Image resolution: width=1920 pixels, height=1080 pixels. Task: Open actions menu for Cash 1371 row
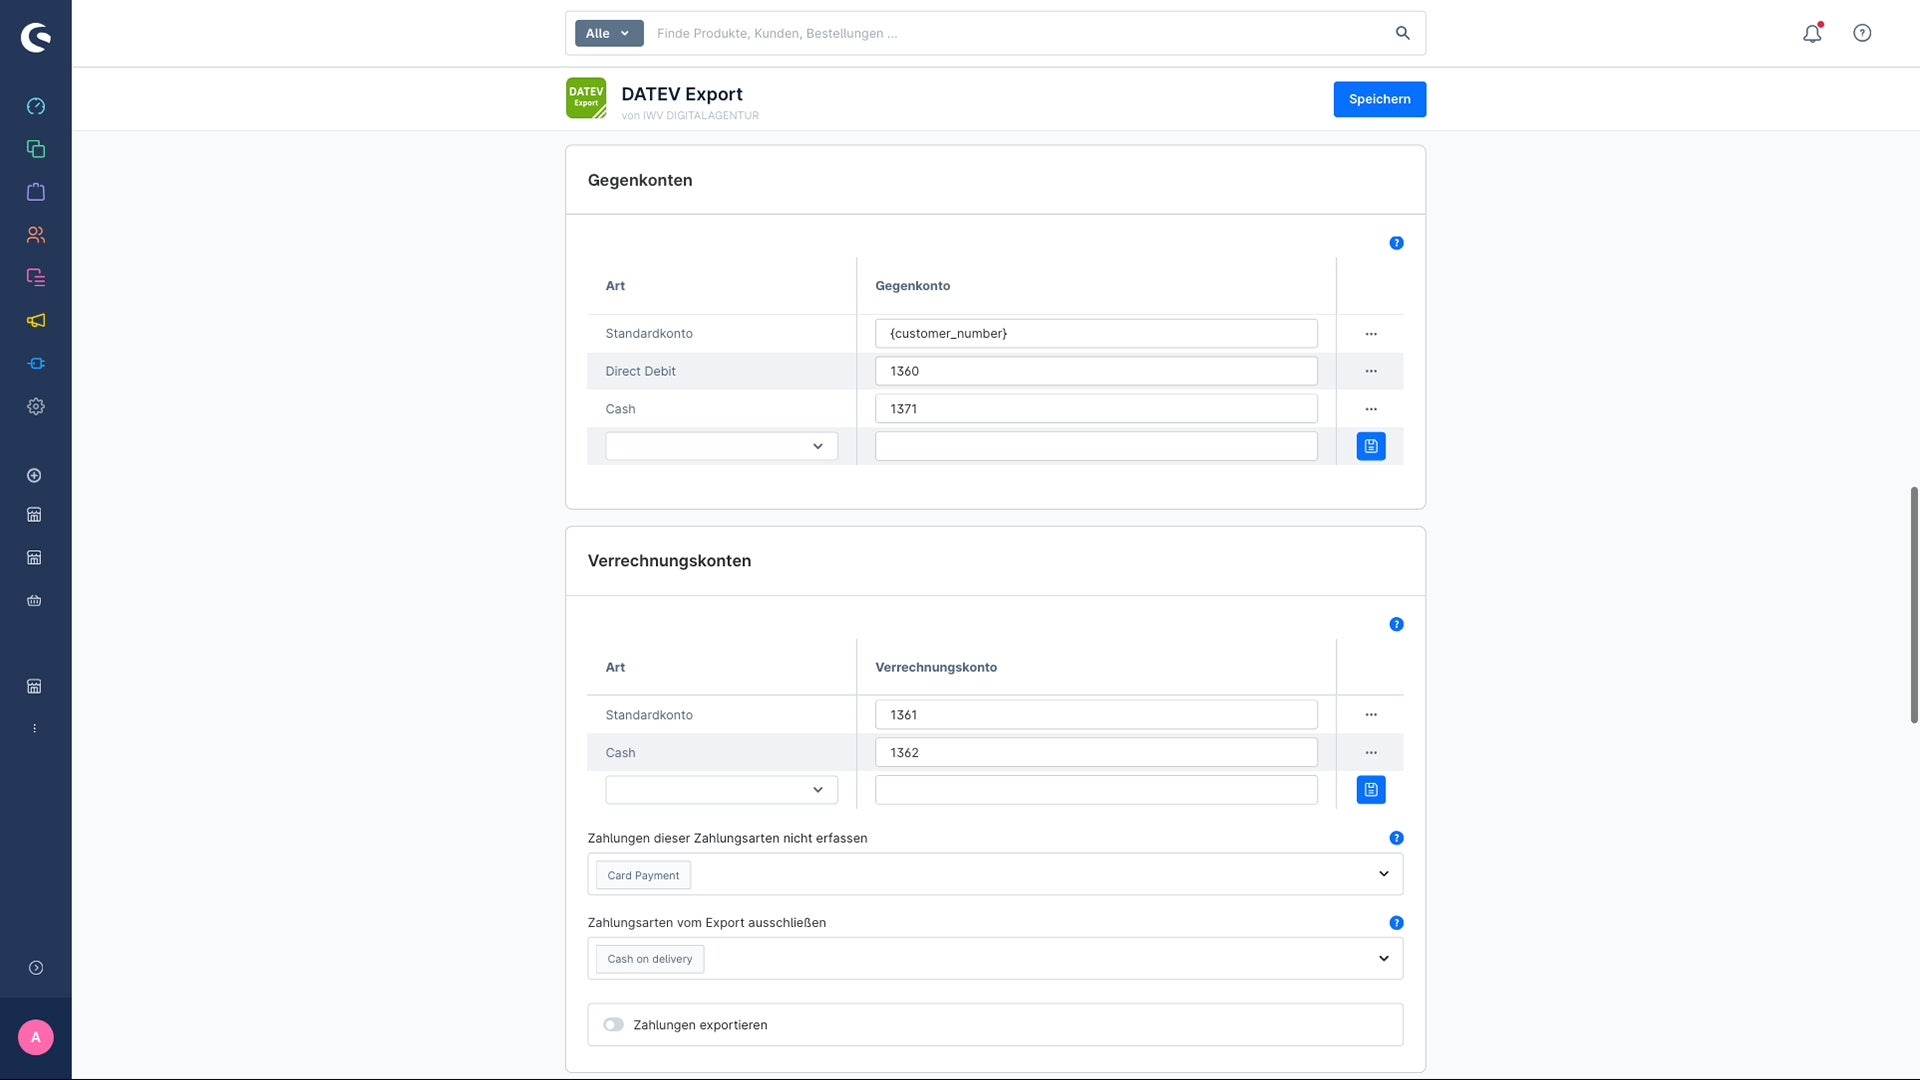(x=1371, y=409)
